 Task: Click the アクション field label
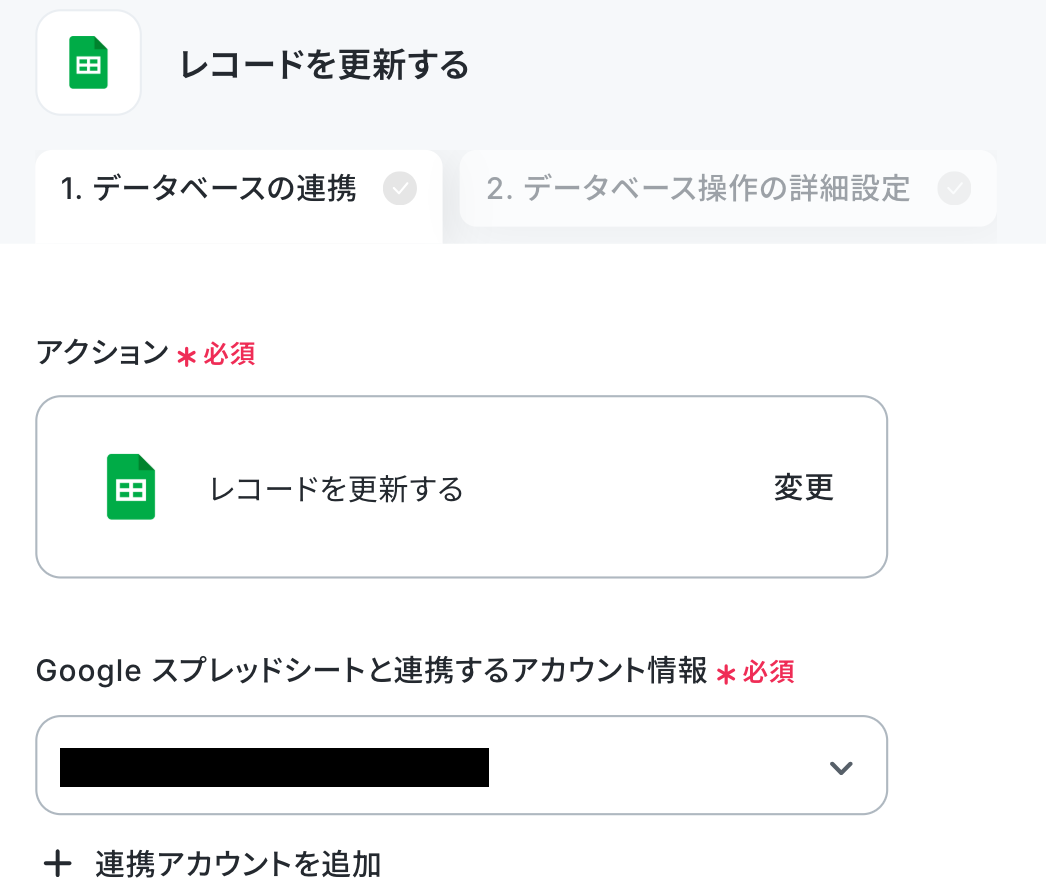tap(103, 352)
